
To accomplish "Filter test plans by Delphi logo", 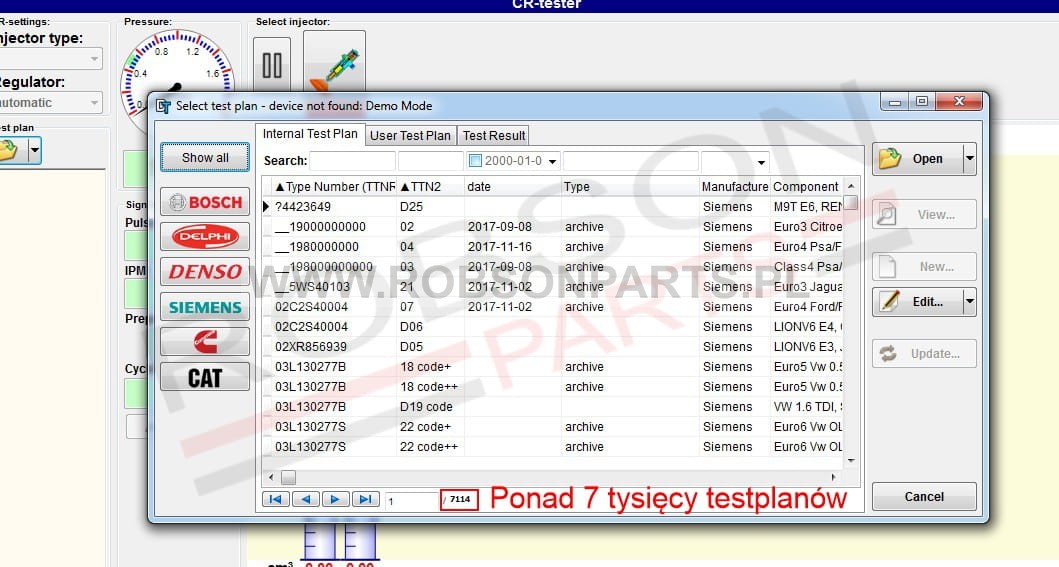I will point(205,237).
